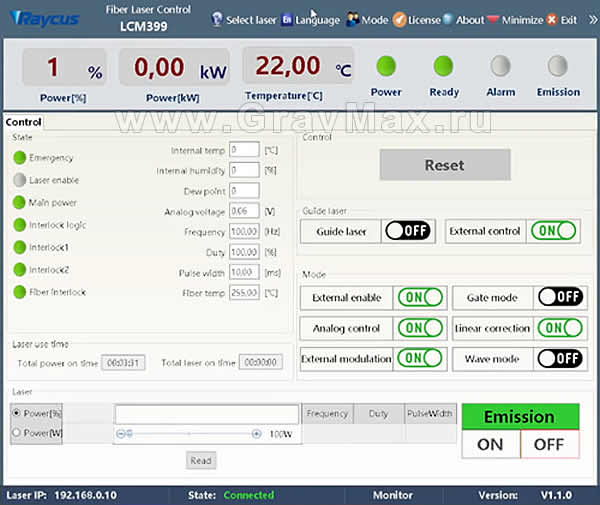Open the Mode menu
The height and width of the screenshot is (505, 600).
click(x=375, y=20)
